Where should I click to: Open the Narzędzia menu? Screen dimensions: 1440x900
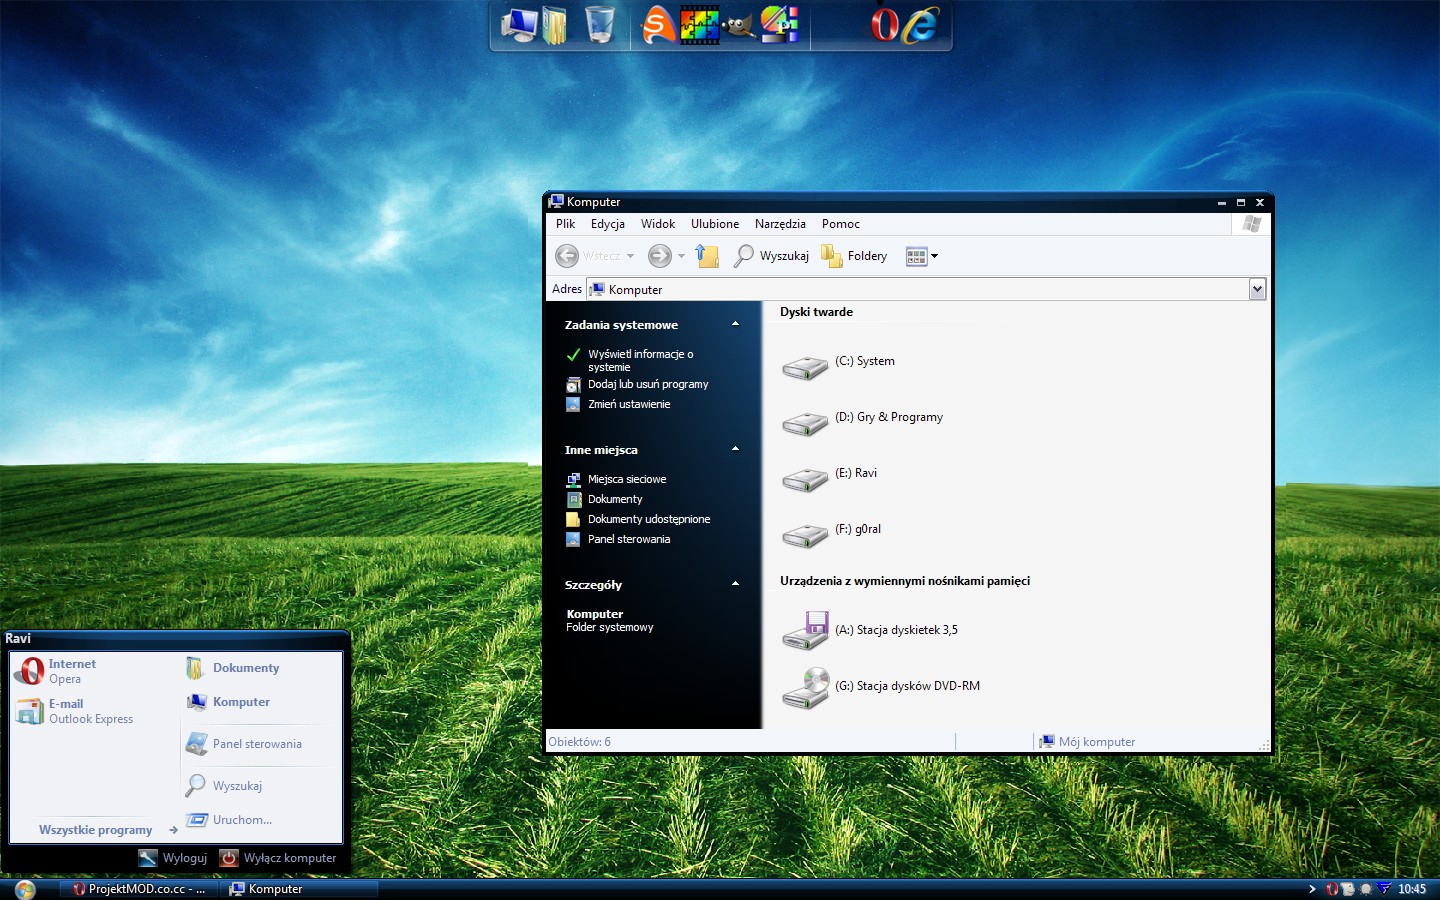tap(780, 224)
